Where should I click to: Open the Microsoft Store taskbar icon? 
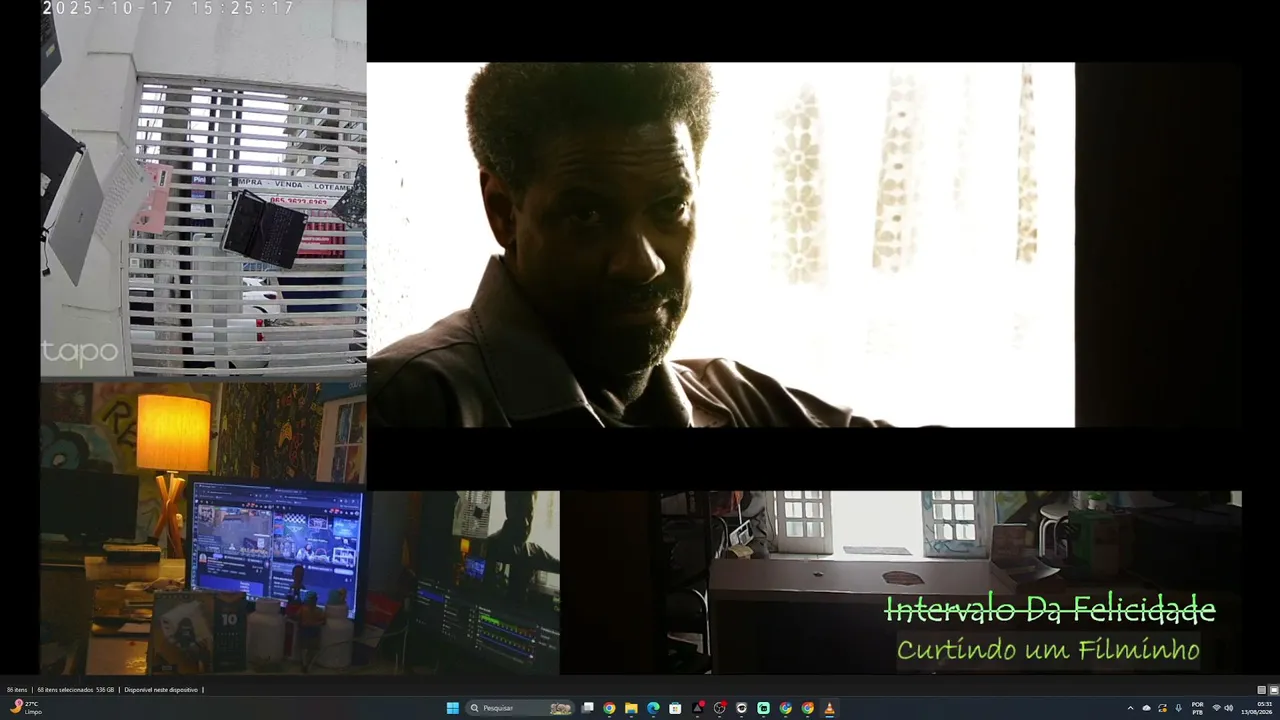[675, 708]
